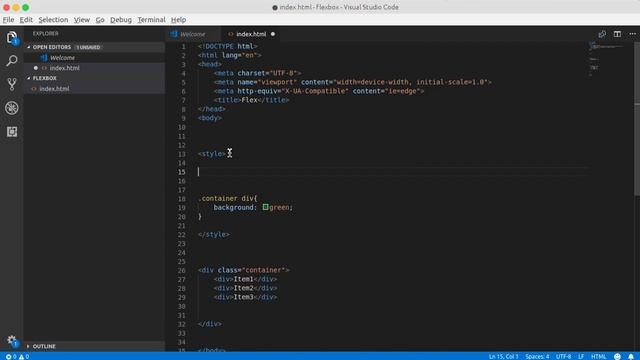Open the Extensions view icon
Screen dimensions: 640x360
coord(12,131)
